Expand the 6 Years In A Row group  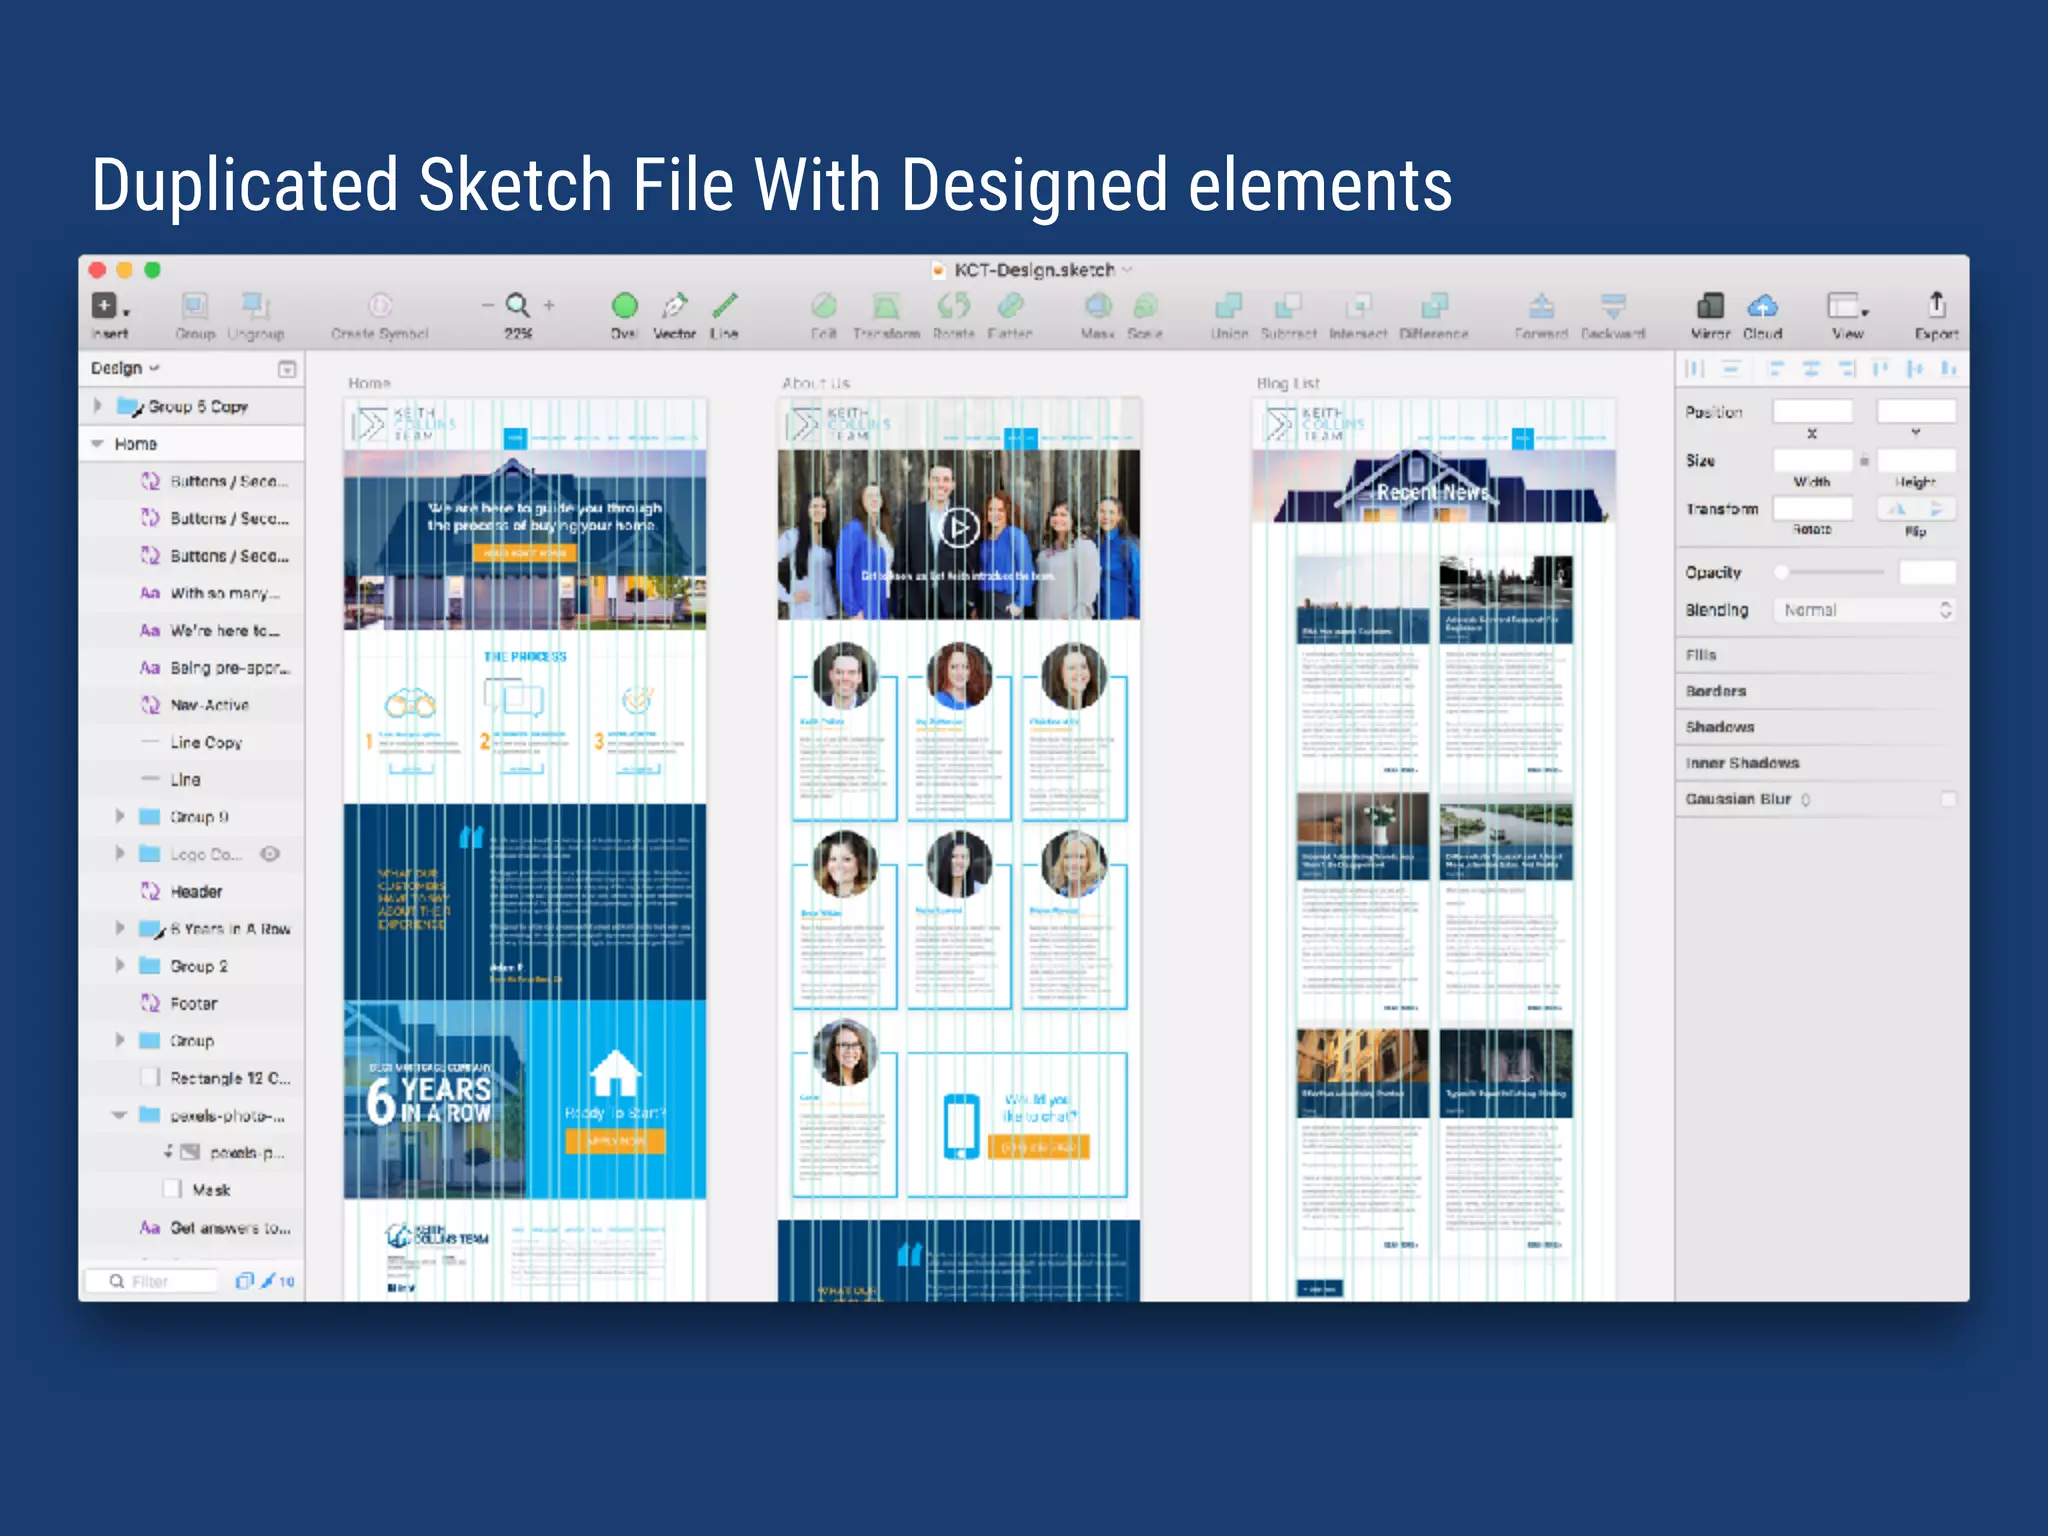119,928
